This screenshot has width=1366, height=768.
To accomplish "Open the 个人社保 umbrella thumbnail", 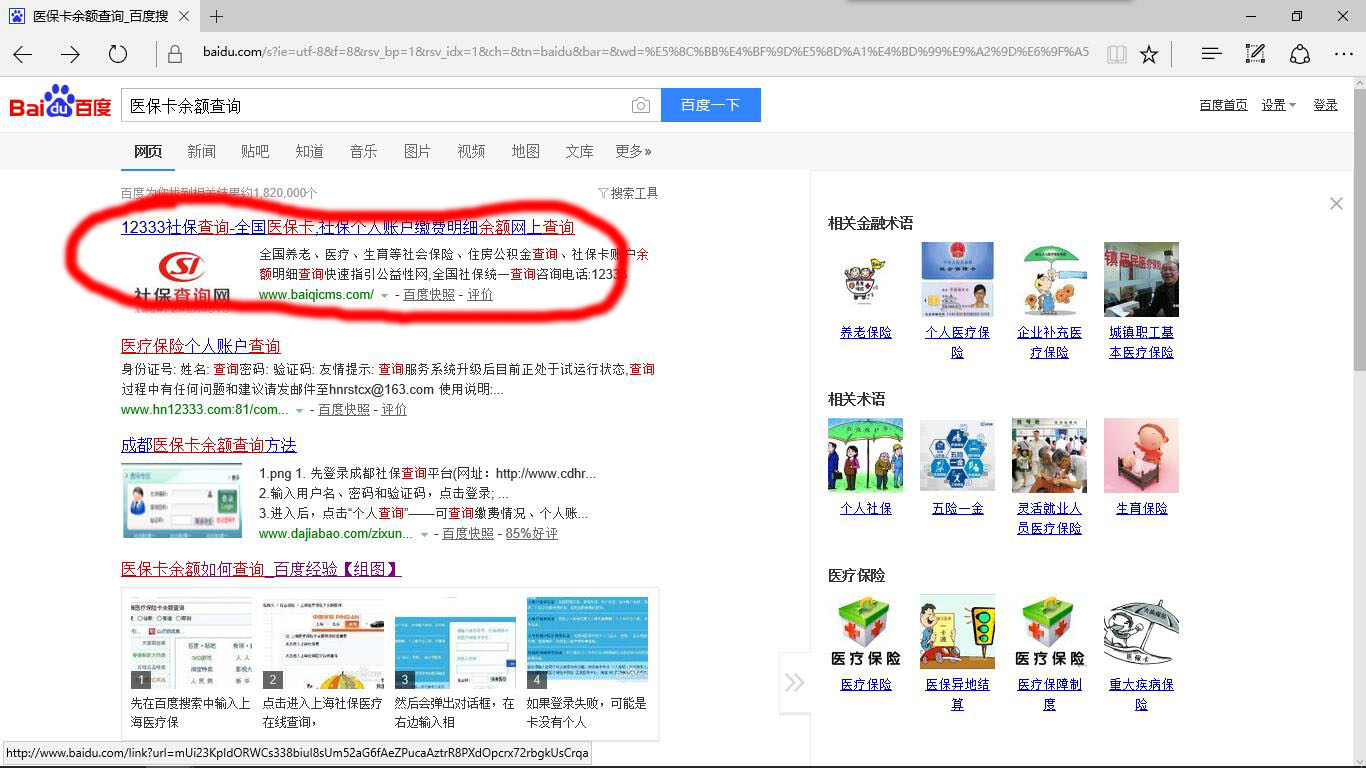I will tap(866, 455).
